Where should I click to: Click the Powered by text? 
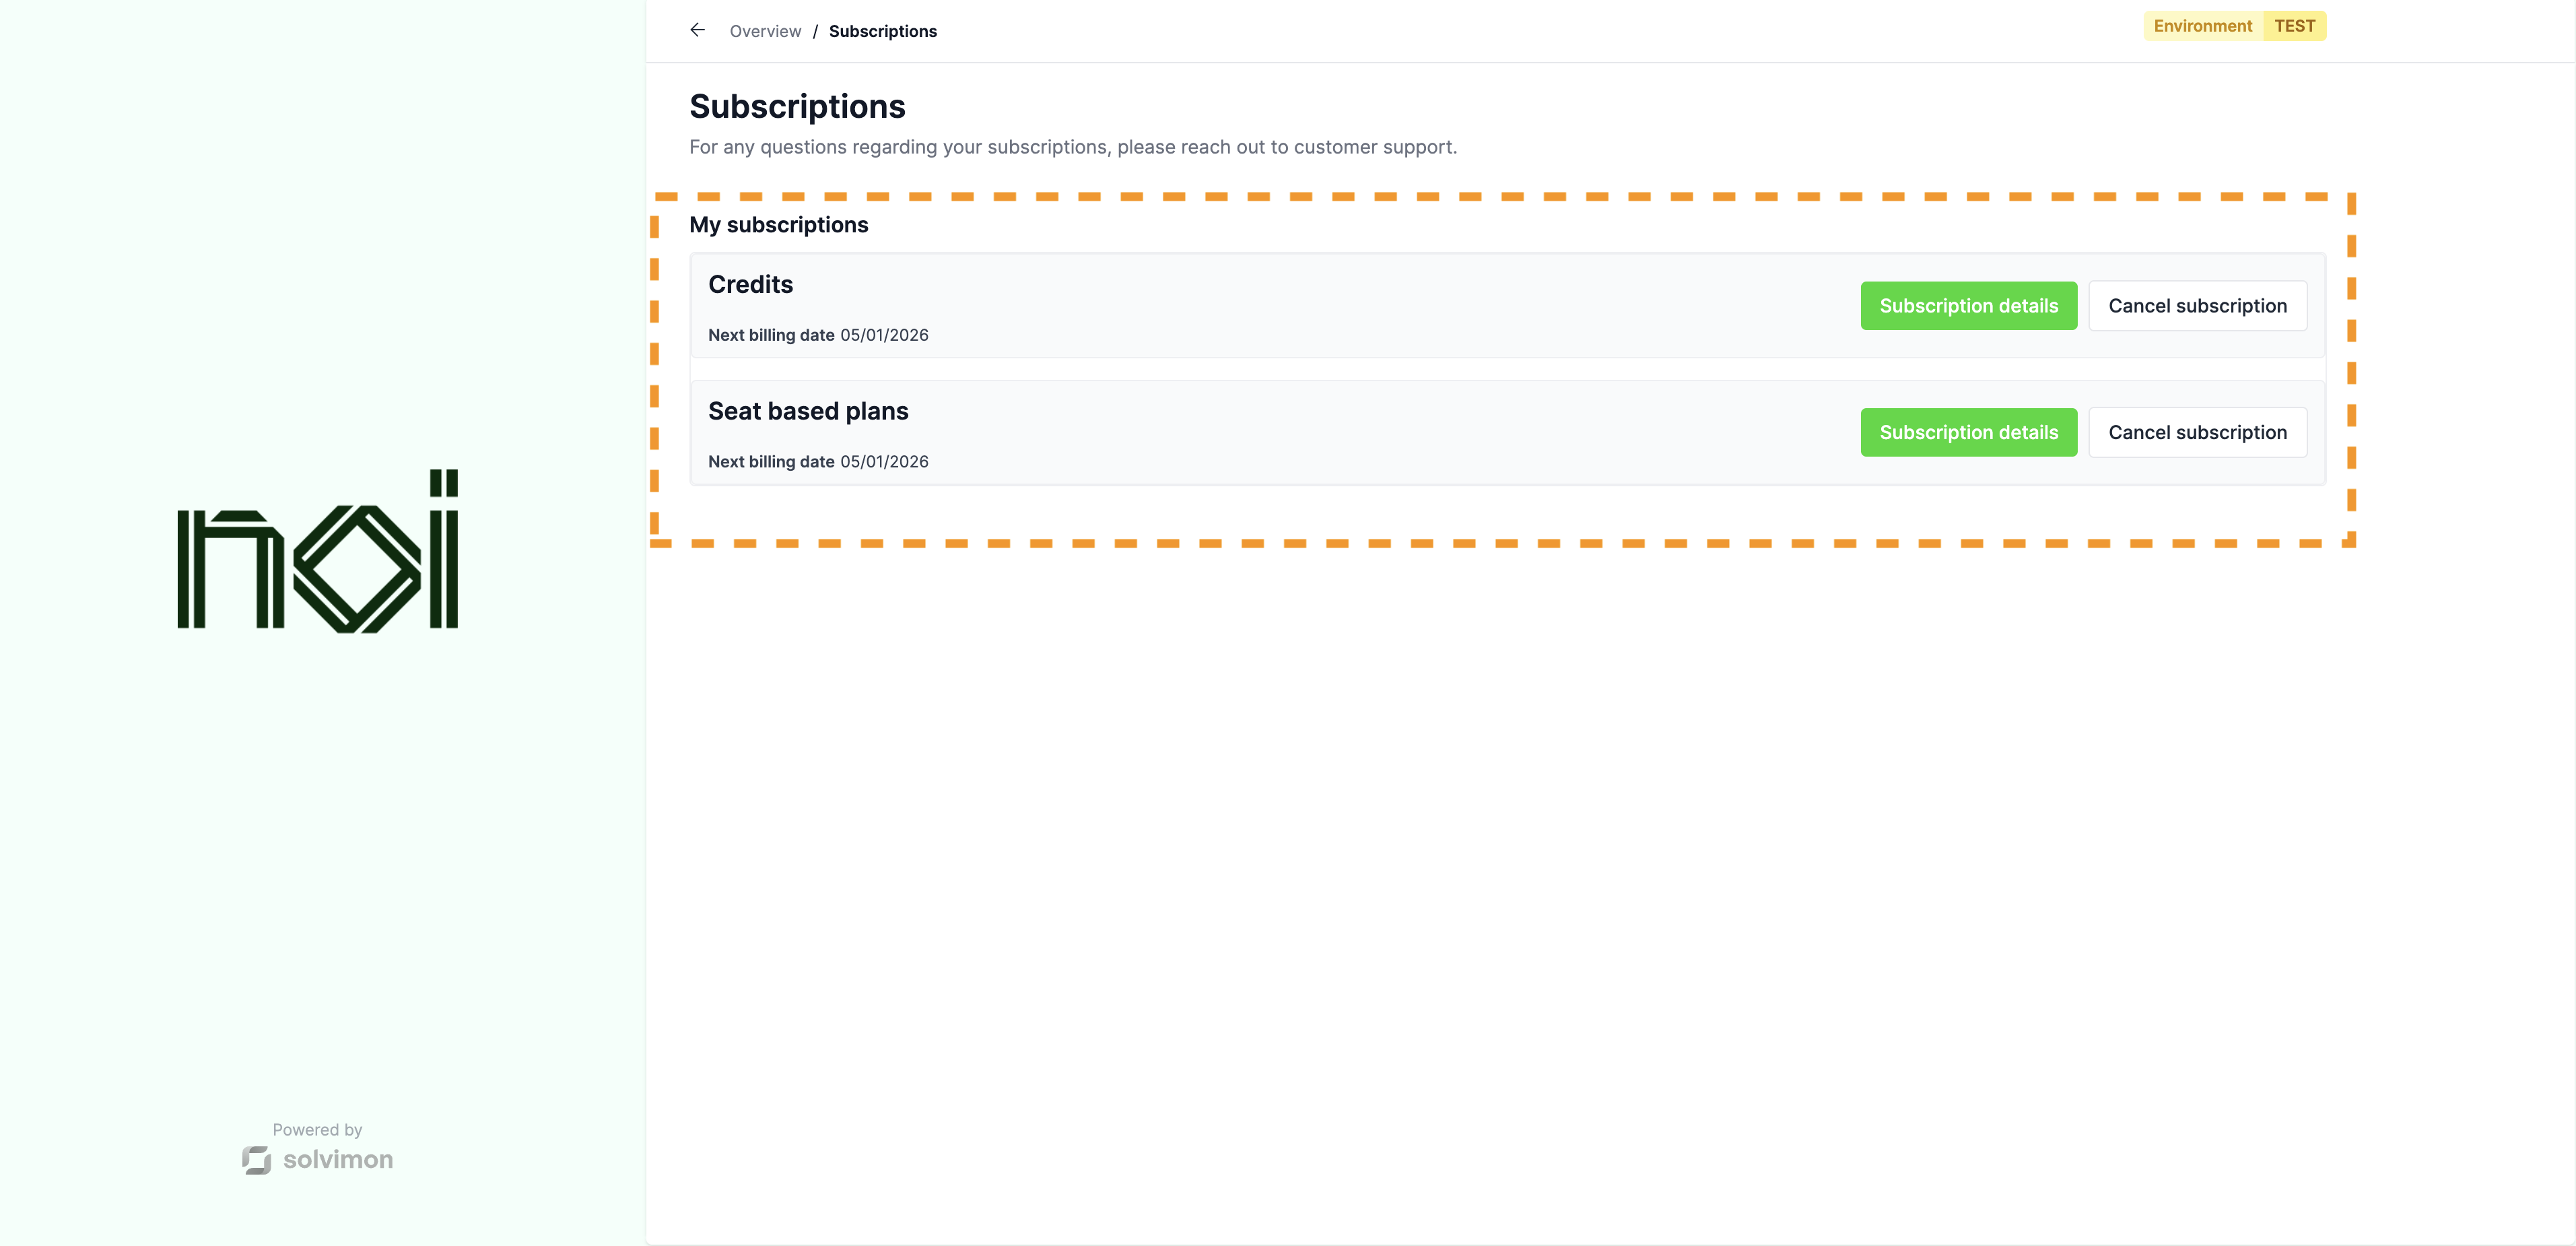tap(317, 1130)
